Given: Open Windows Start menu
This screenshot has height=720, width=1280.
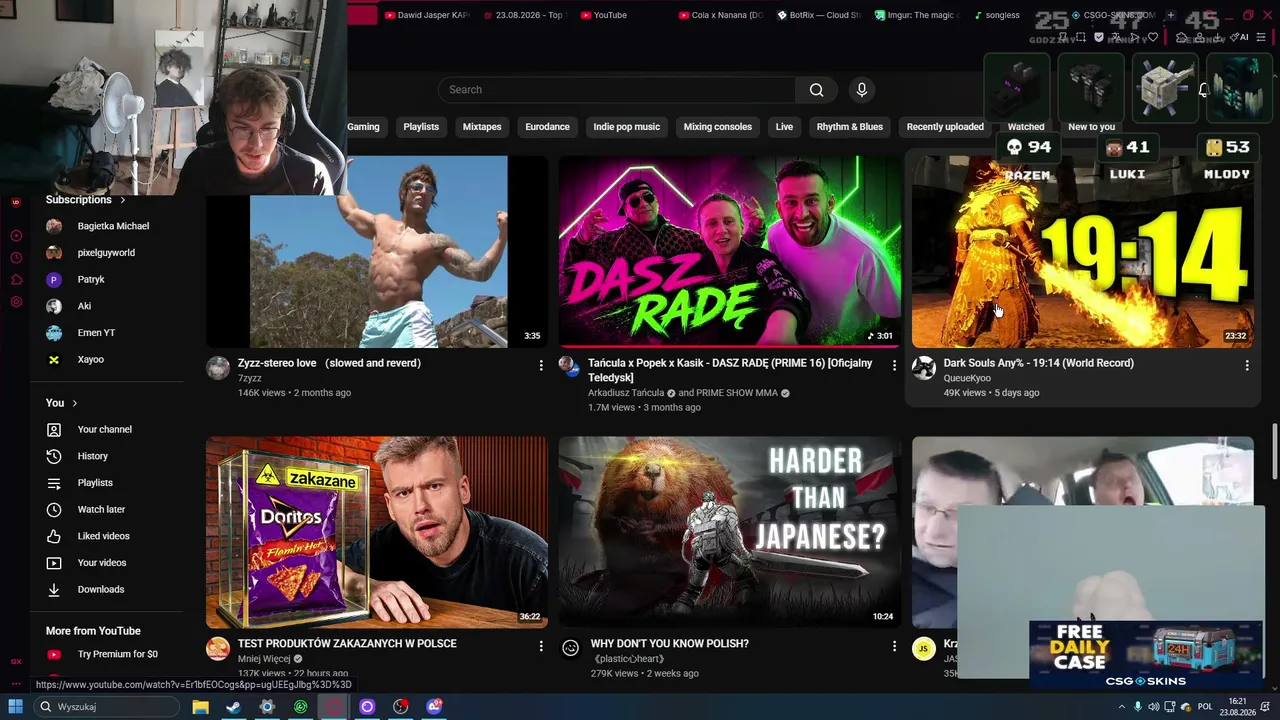Looking at the screenshot, I should [15, 707].
